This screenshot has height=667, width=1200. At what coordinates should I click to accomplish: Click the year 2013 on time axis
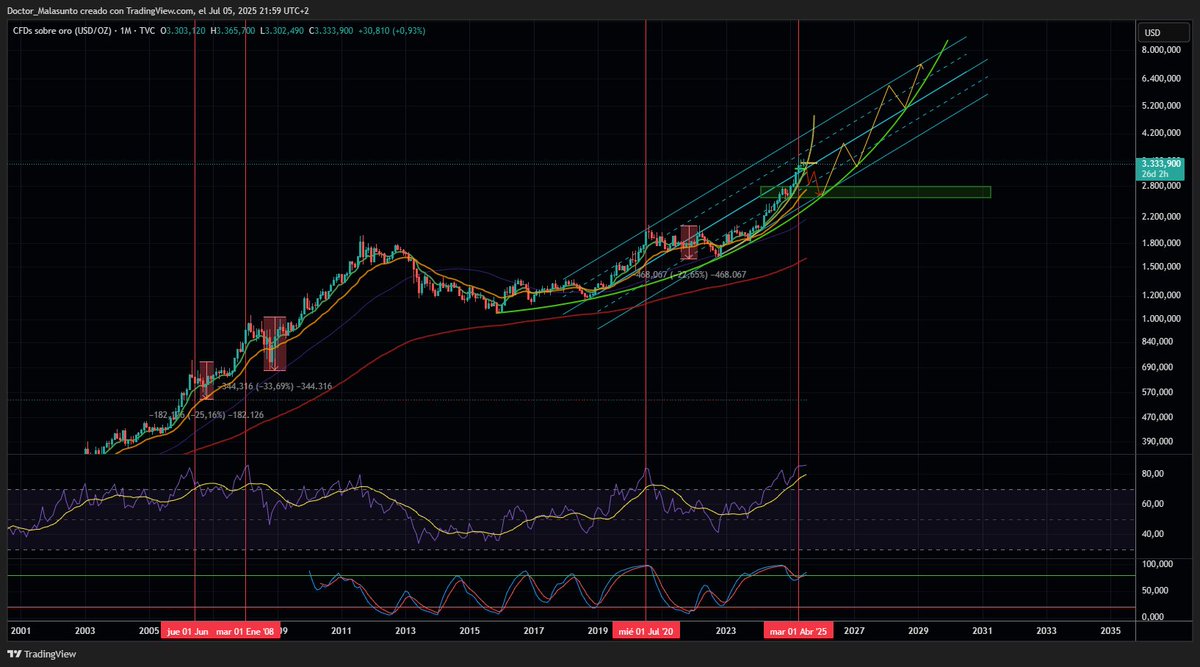coord(406,631)
